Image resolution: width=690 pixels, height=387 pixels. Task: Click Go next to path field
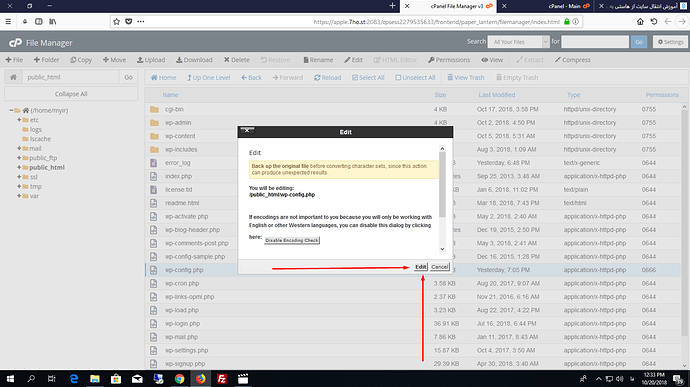[x=128, y=77]
